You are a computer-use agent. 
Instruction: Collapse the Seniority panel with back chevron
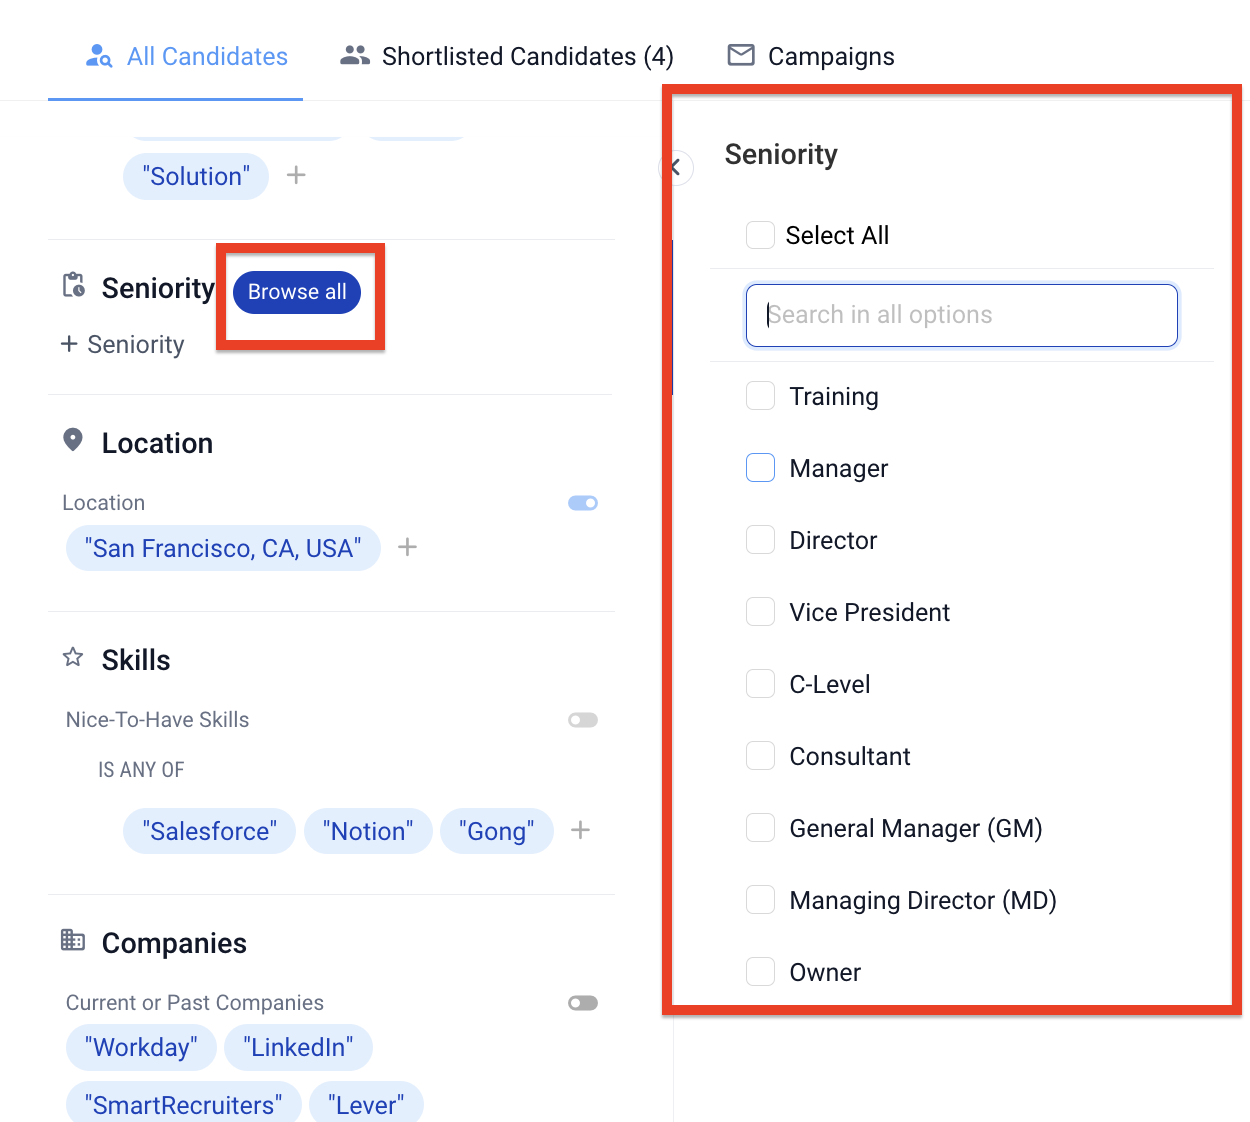point(677,167)
